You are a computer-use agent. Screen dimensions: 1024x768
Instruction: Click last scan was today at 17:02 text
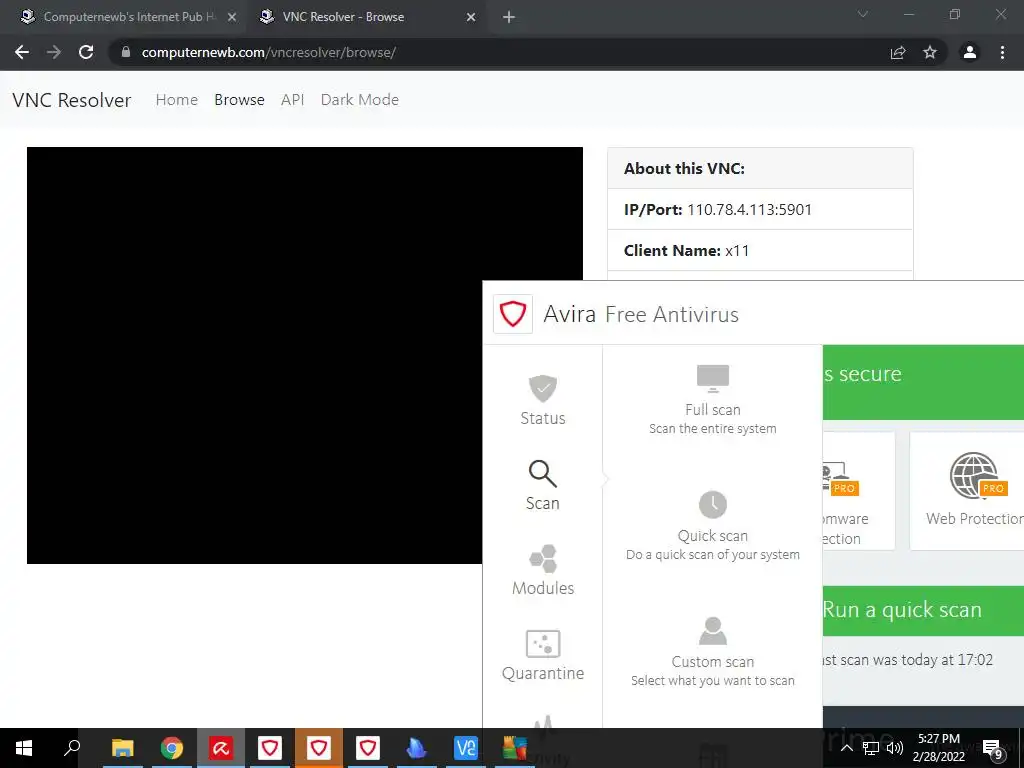[908, 660]
